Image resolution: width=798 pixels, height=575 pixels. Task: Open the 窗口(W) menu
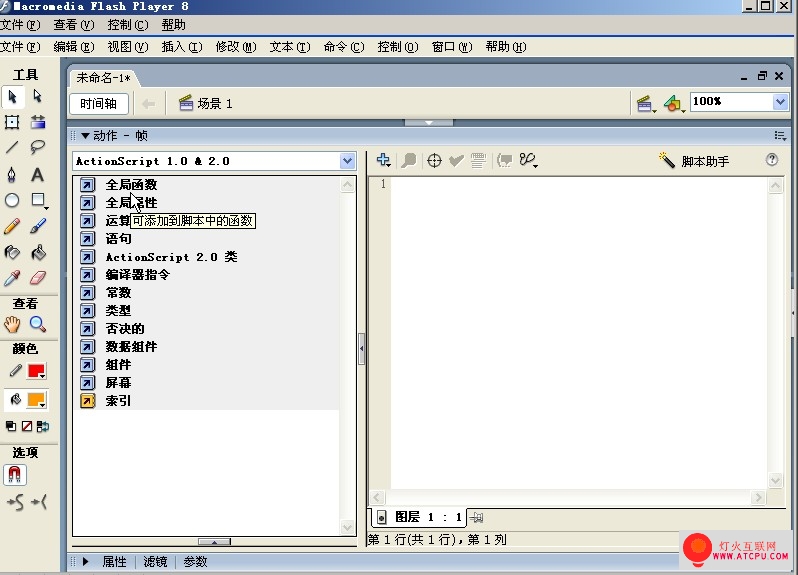tap(452, 47)
